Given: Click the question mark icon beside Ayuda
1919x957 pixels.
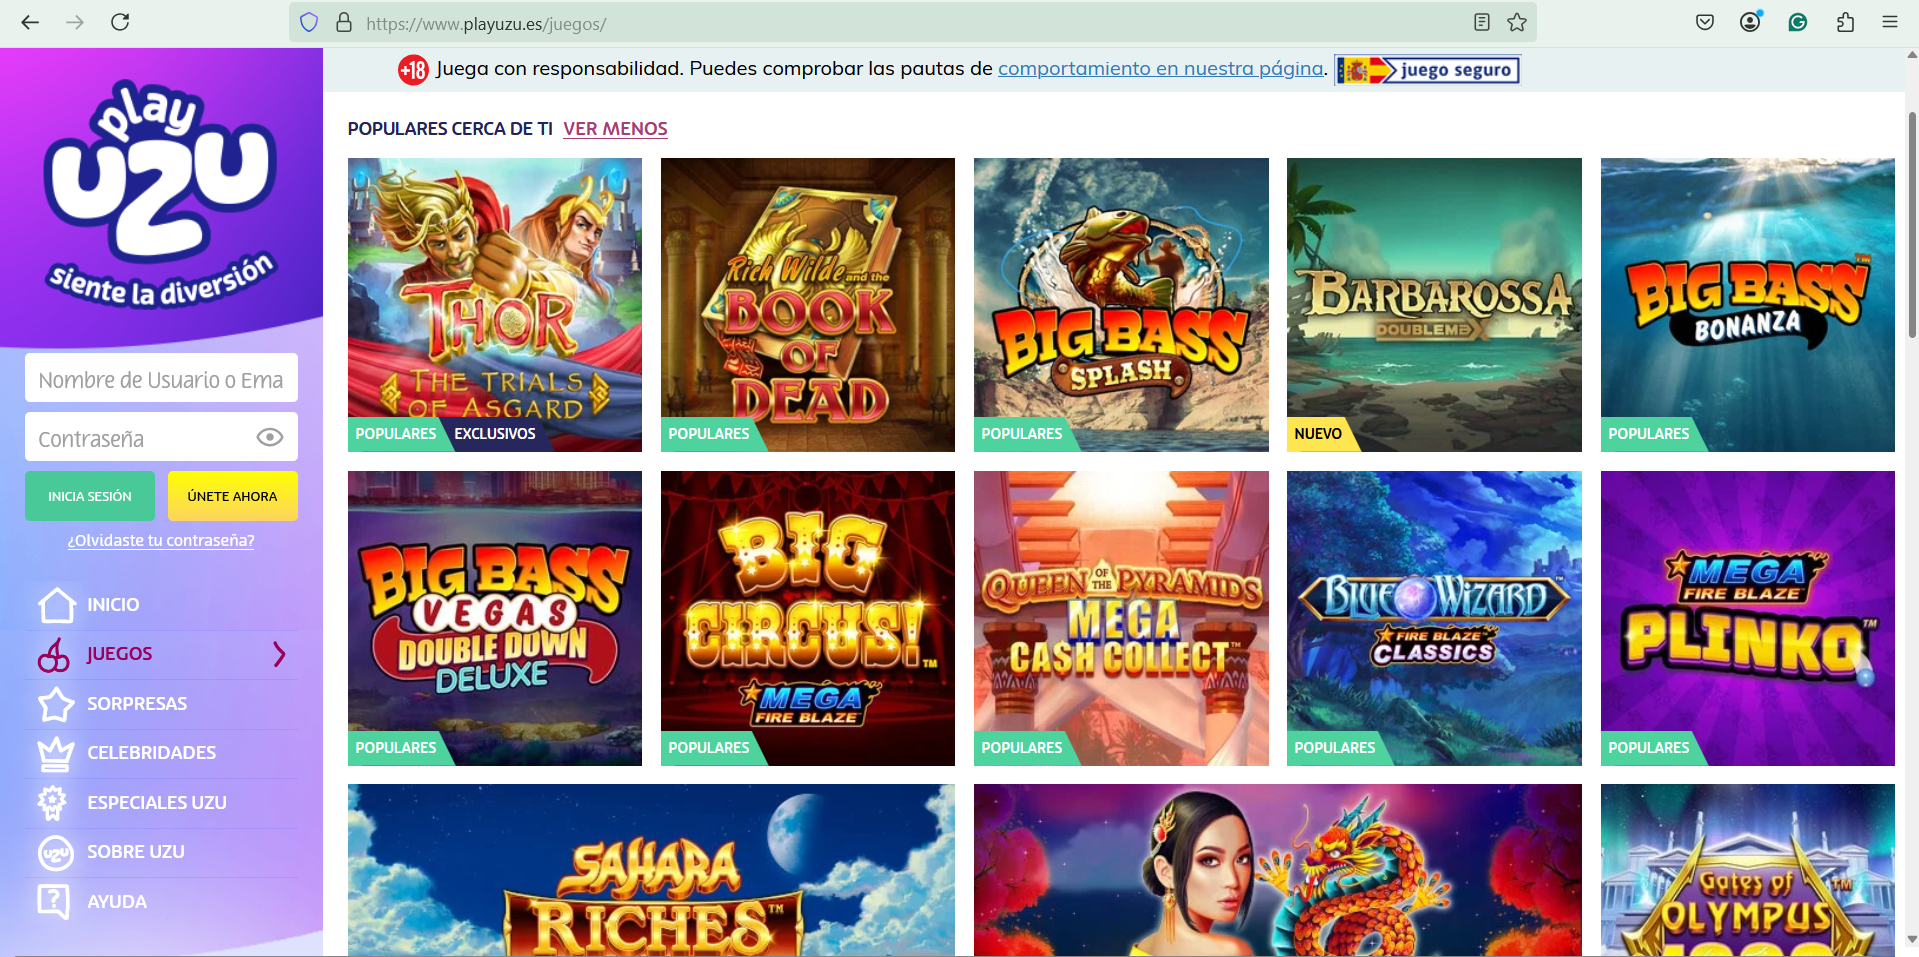Looking at the screenshot, I should (x=53, y=901).
